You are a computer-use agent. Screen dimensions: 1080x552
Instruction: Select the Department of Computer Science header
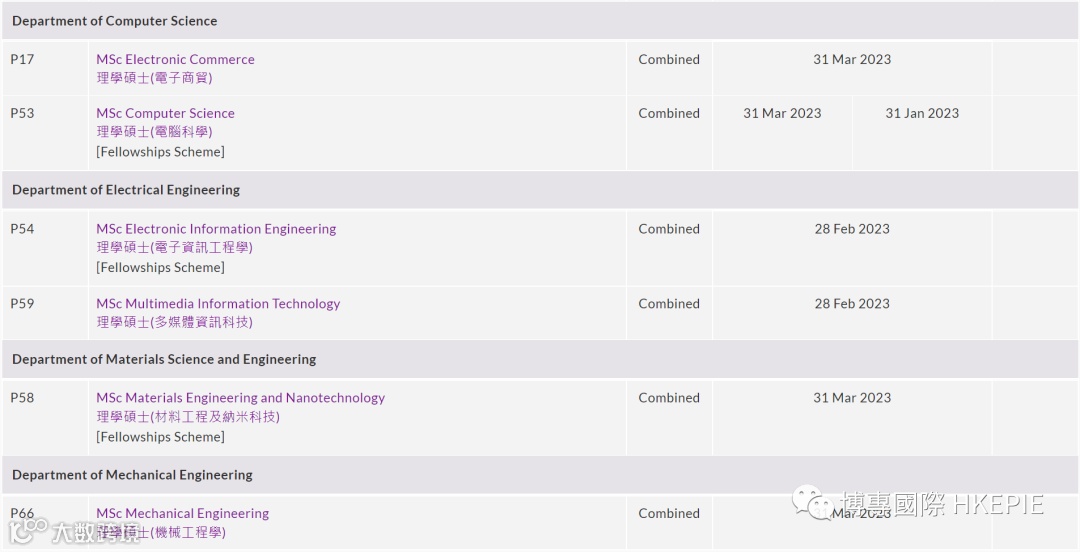pyautogui.click(x=114, y=21)
